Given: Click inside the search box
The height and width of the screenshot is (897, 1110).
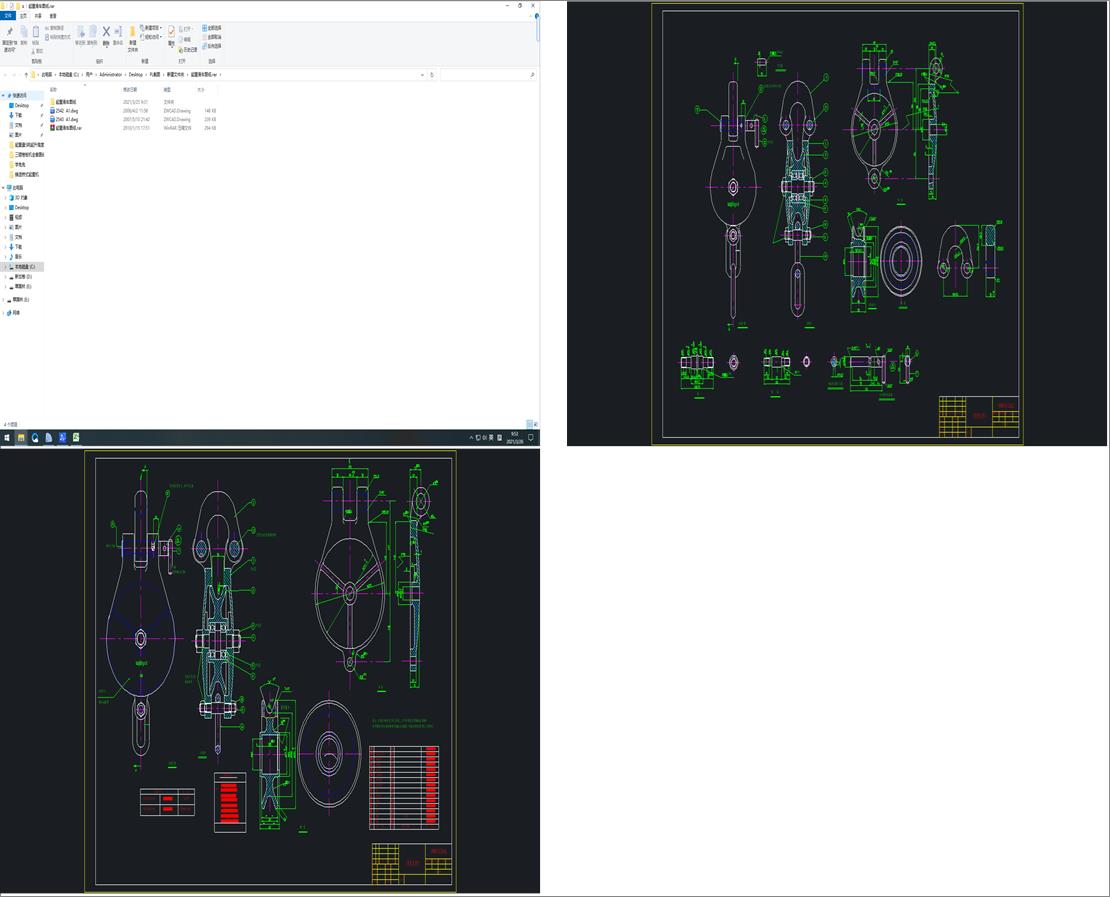Looking at the screenshot, I should click(487, 75).
